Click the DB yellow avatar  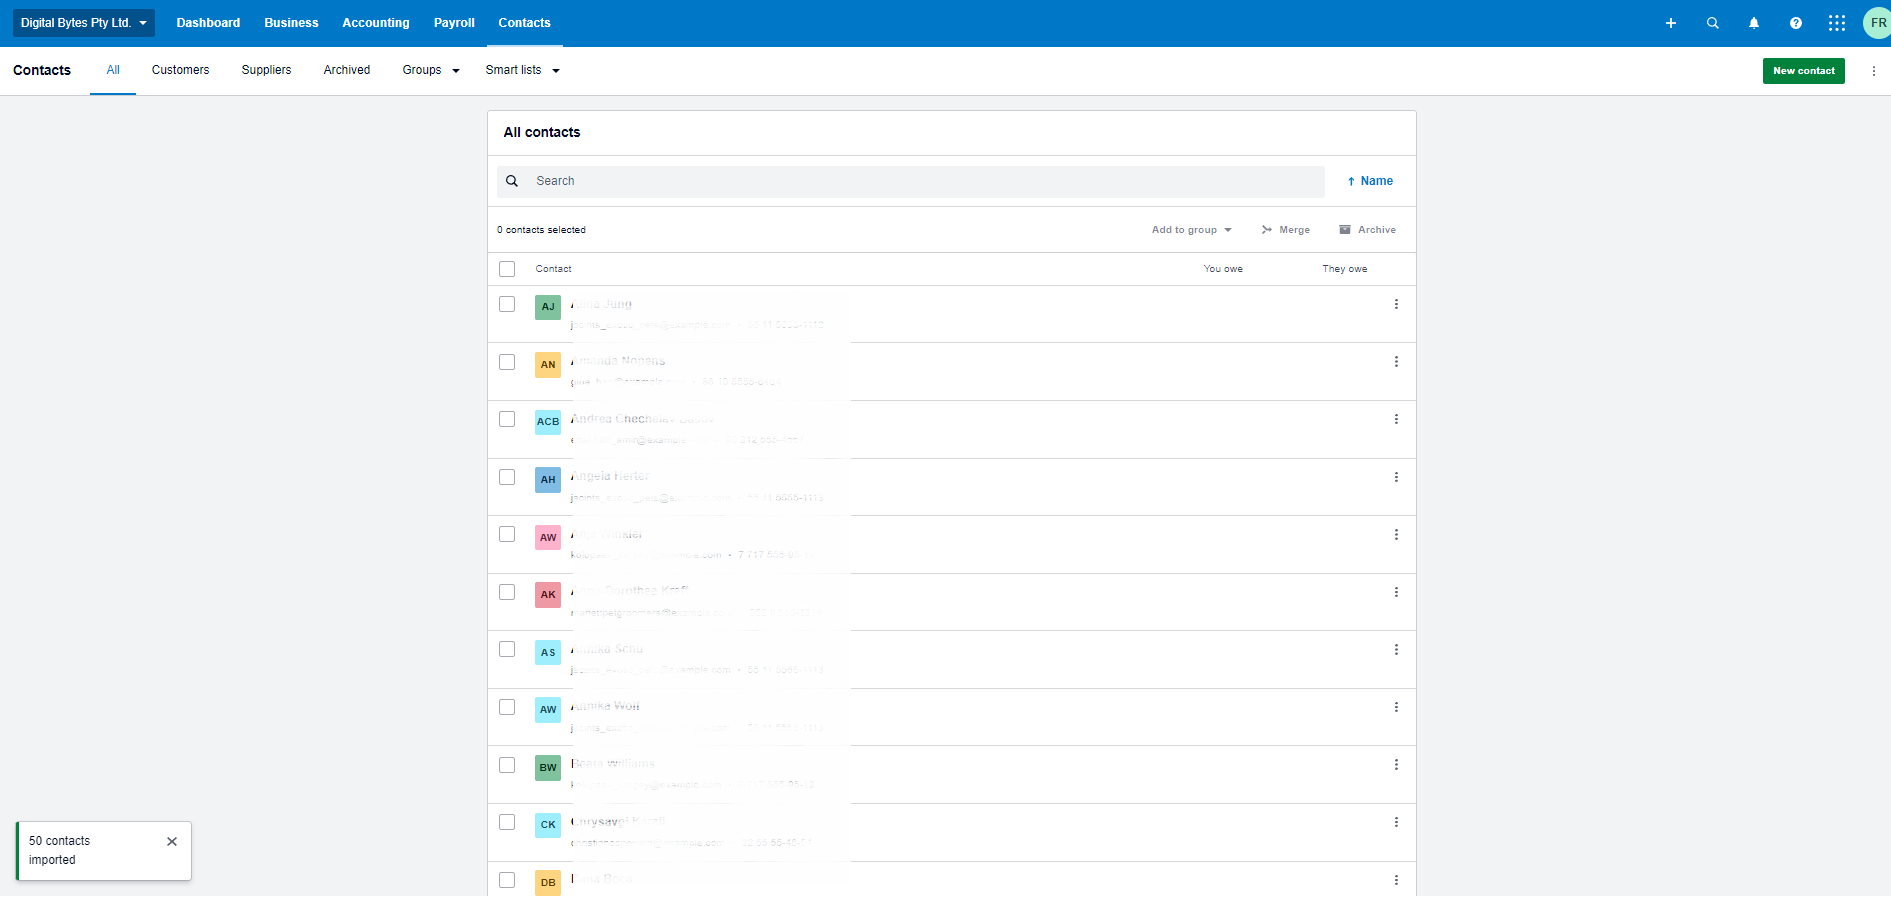coord(548,883)
